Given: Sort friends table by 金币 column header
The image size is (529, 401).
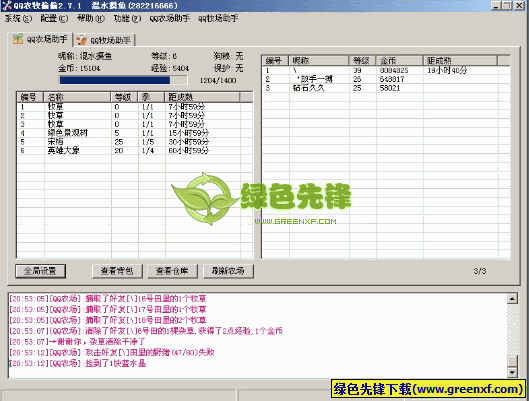Looking at the screenshot, I should (400, 61).
